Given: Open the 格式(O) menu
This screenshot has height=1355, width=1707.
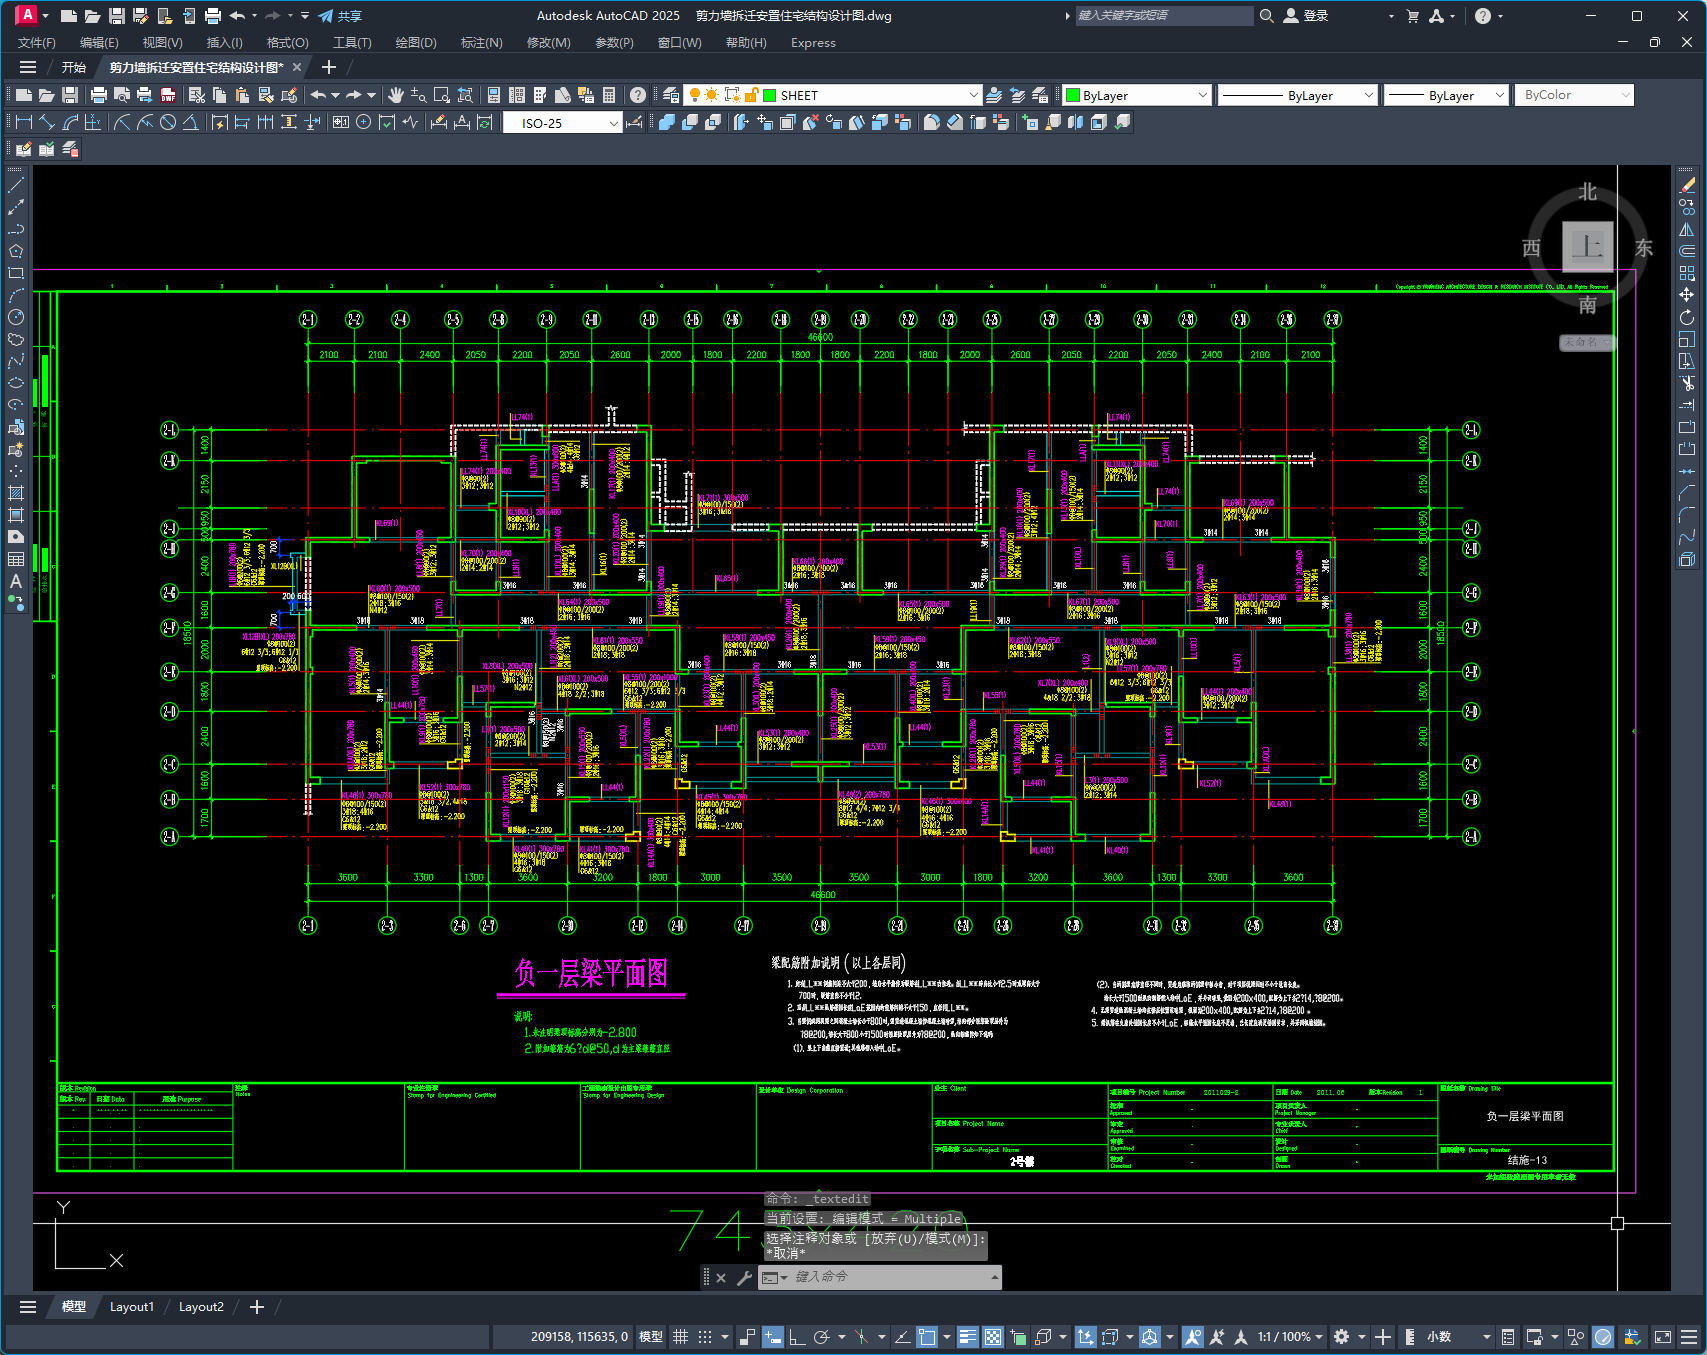Looking at the screenshot, I should point(287,43).
